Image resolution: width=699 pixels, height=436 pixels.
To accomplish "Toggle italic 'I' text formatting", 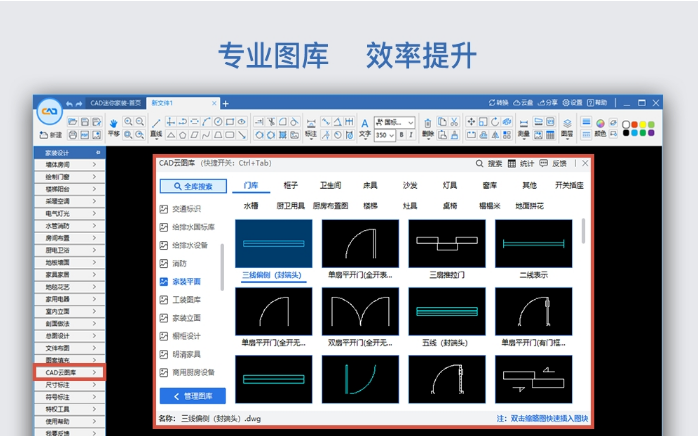I will 411,134.
